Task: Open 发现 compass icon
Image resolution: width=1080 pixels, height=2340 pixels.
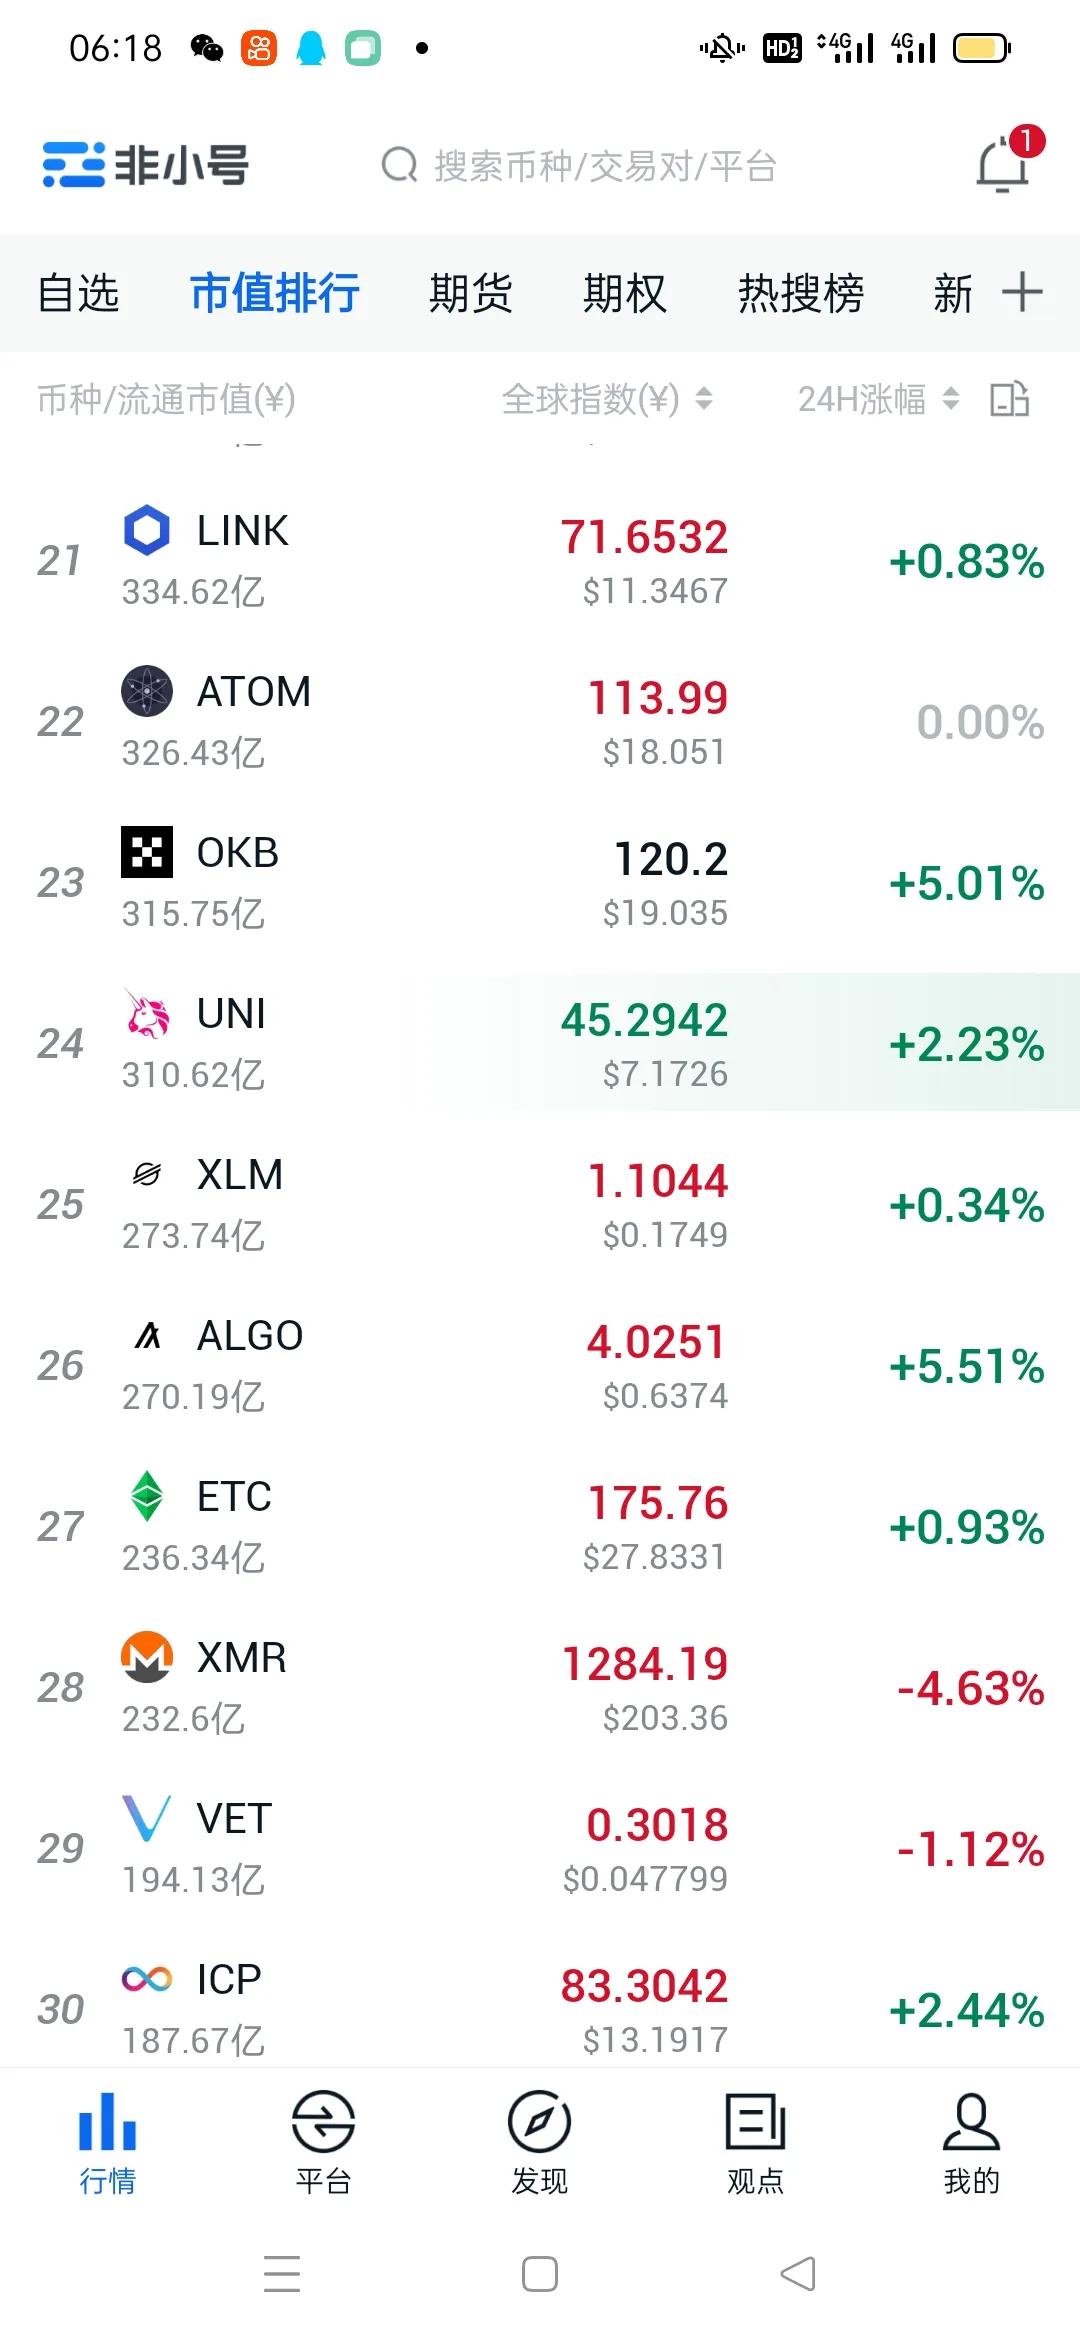Action: [539, 2120]
